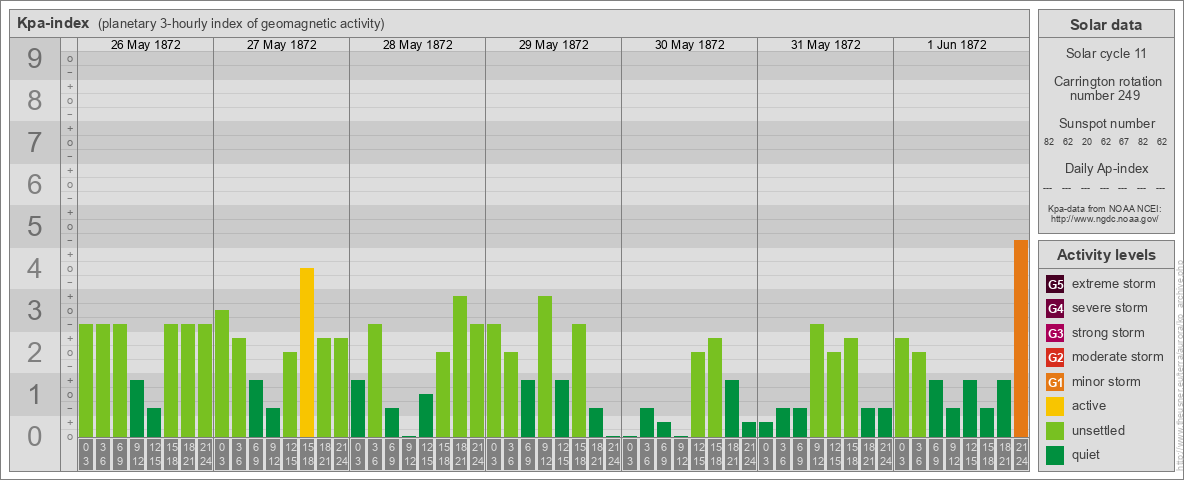Image resolution: width=1184 pixels, height=480 pixels.
Task: Click the tallest green bar on 29 May
Action: coord(544,367)
